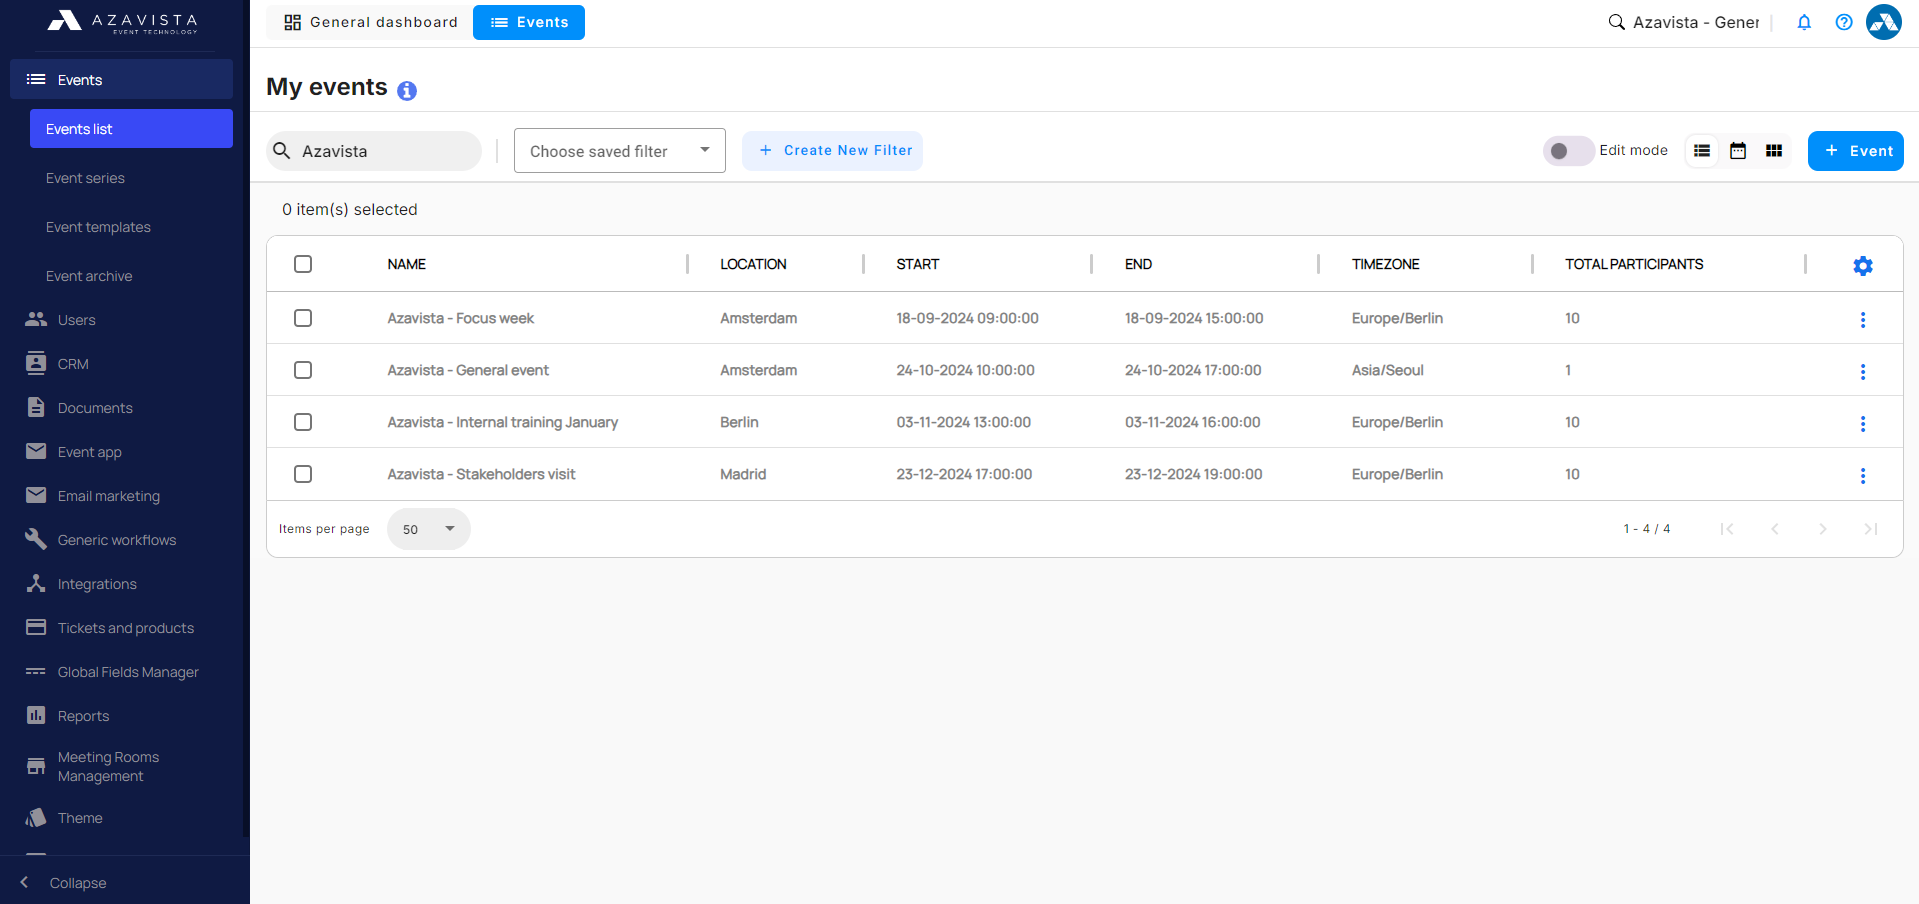Open actions menu for Stakeholders visit
Viewport: 1919px width, 904px height.
tap(1863, 476)
